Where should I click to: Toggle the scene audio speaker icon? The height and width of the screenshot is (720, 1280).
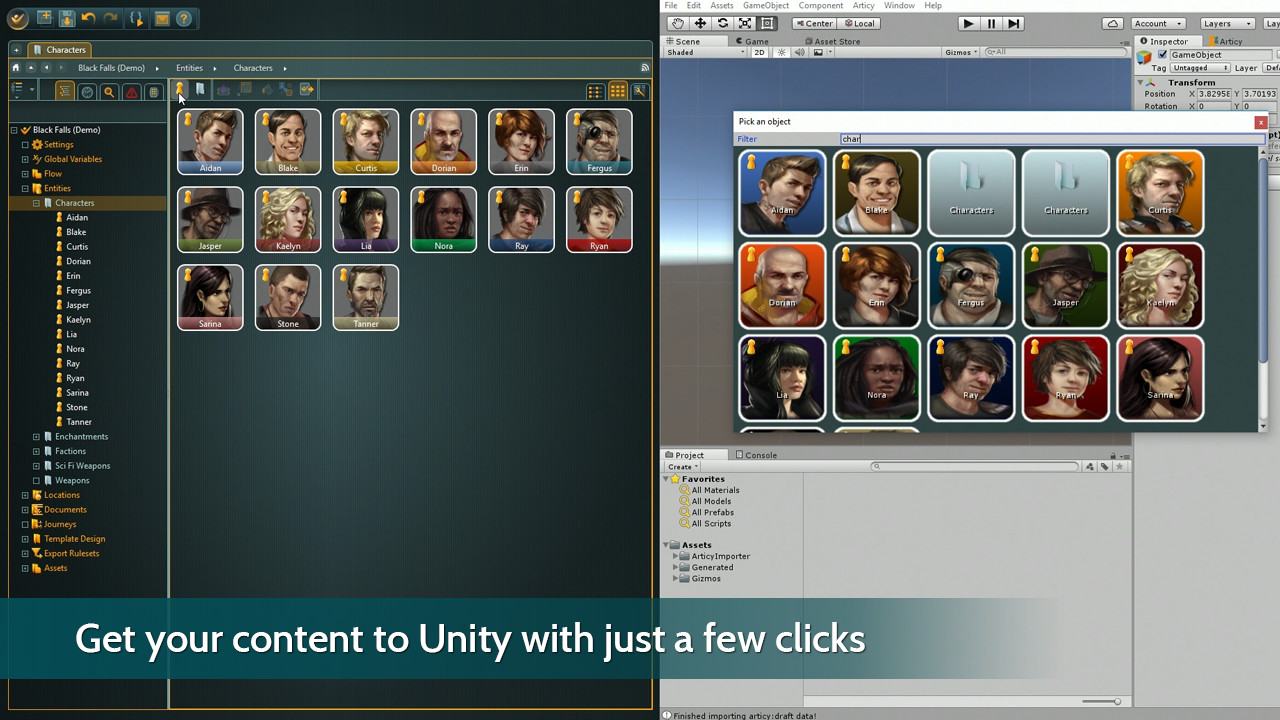[x=799, y=52]
